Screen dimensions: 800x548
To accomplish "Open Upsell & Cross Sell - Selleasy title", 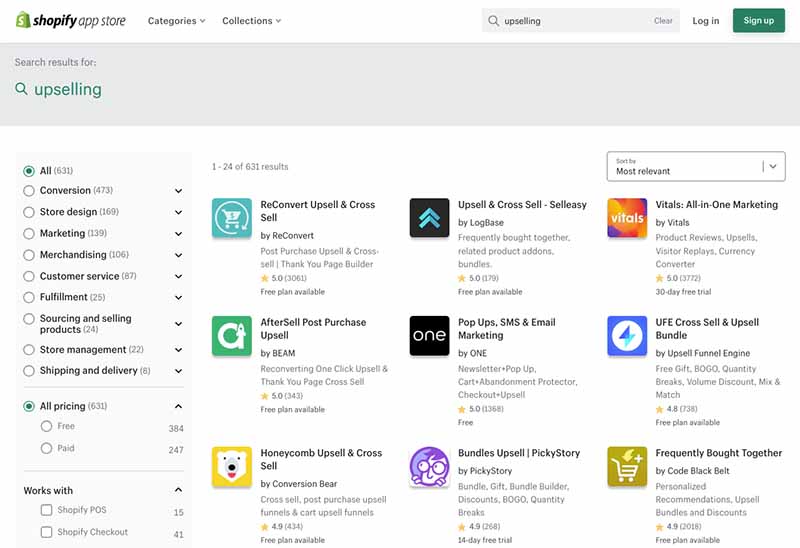I will pyautogui.click(x=522, y=205).
